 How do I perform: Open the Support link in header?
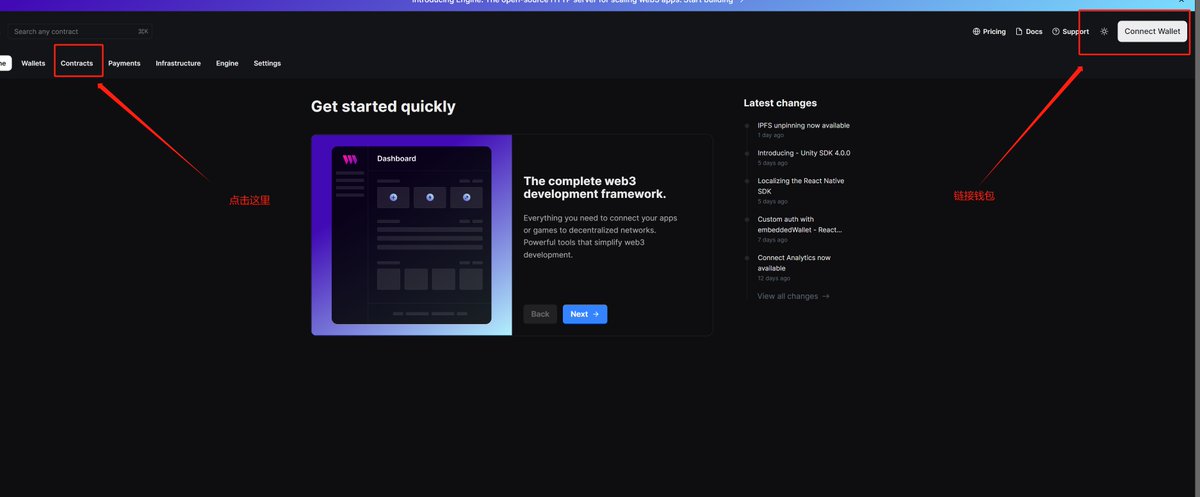click(x=1070, y=31)
